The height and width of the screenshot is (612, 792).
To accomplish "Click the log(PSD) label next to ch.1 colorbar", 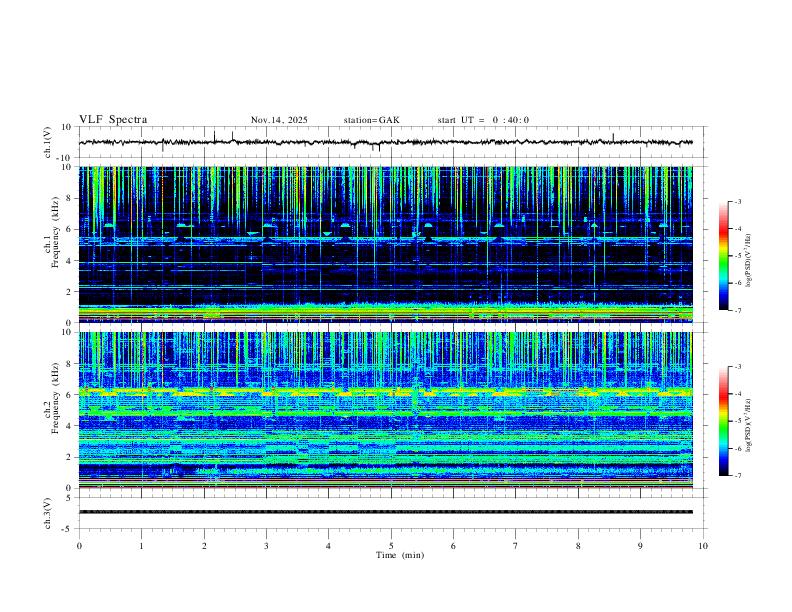I will 748,260.
